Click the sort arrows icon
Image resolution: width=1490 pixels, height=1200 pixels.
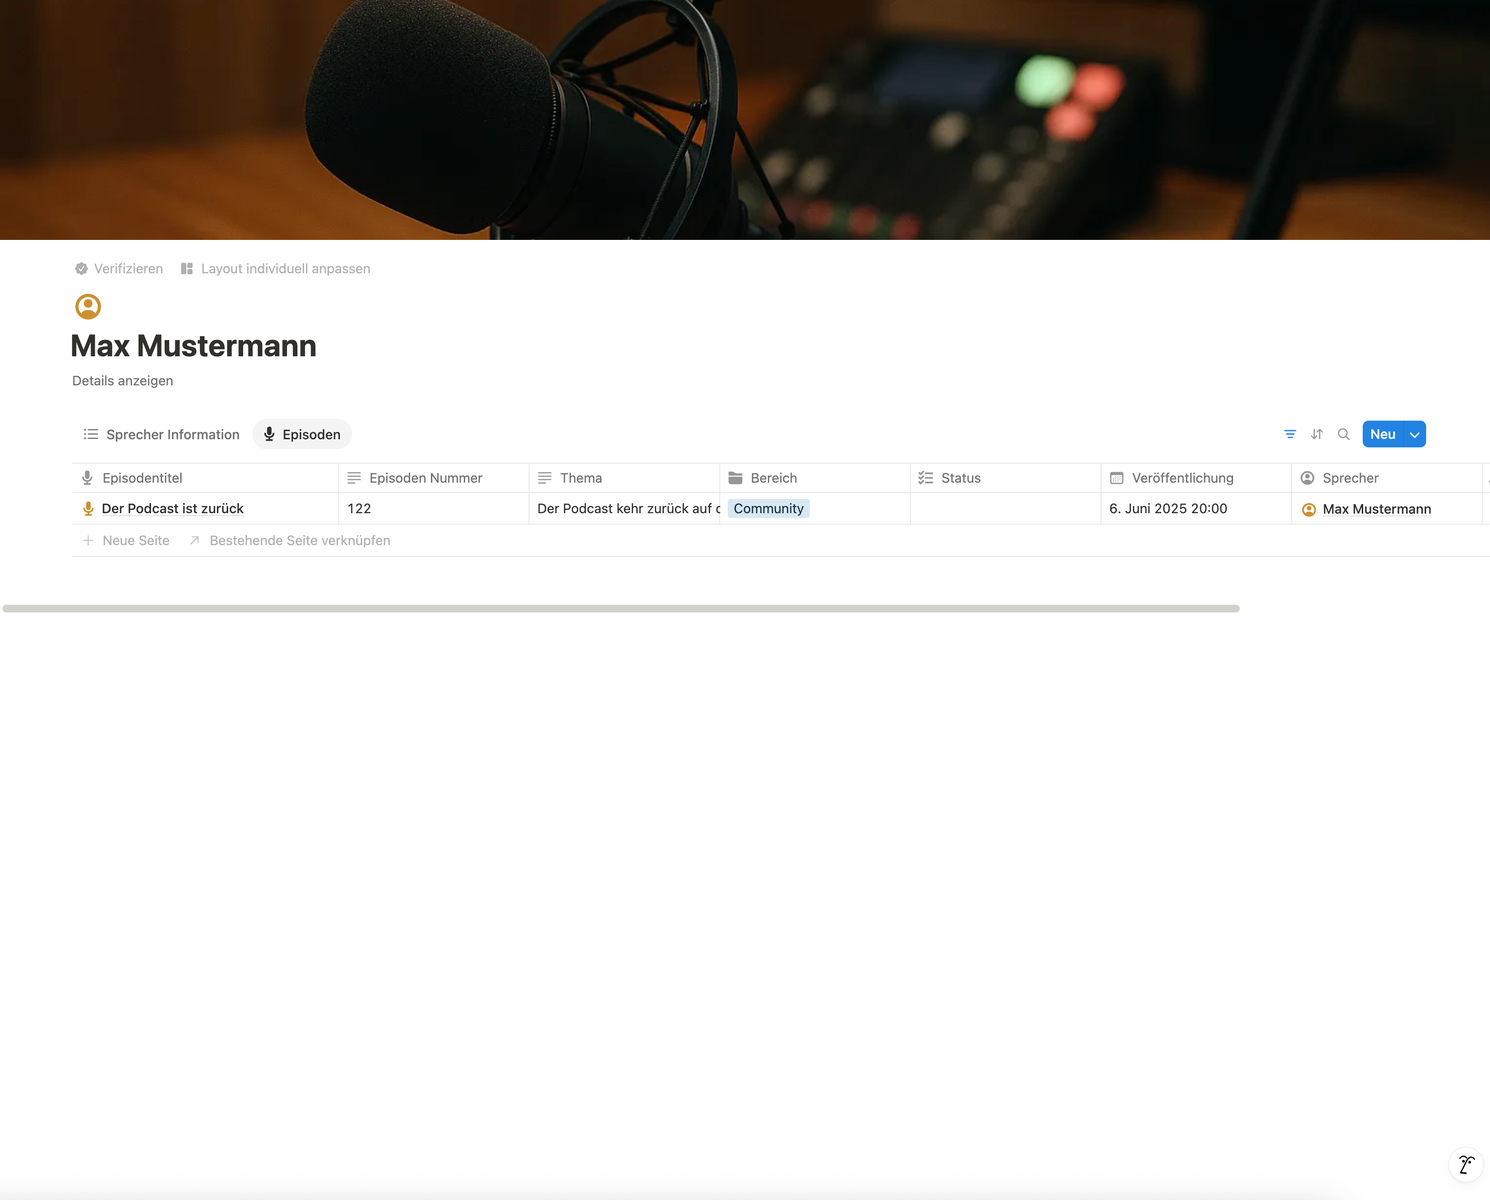(1317, 434)
